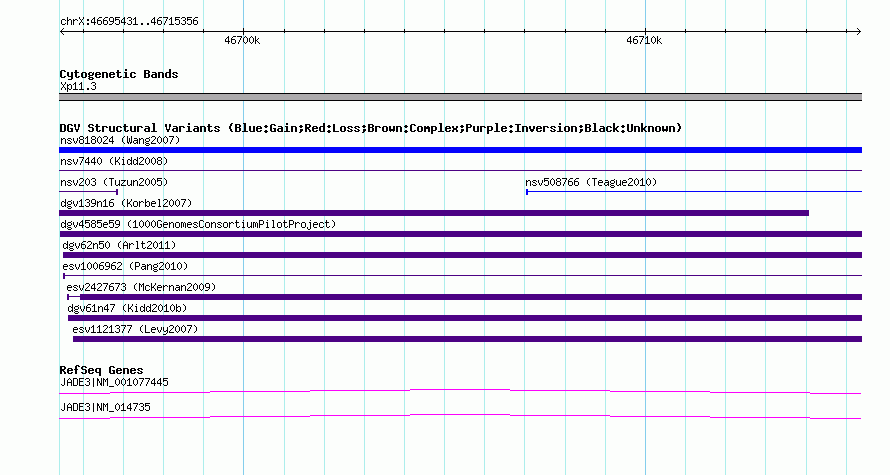Click the magenta JADE3 NM_014735 transcript line
890x475 pixels.
460,416
